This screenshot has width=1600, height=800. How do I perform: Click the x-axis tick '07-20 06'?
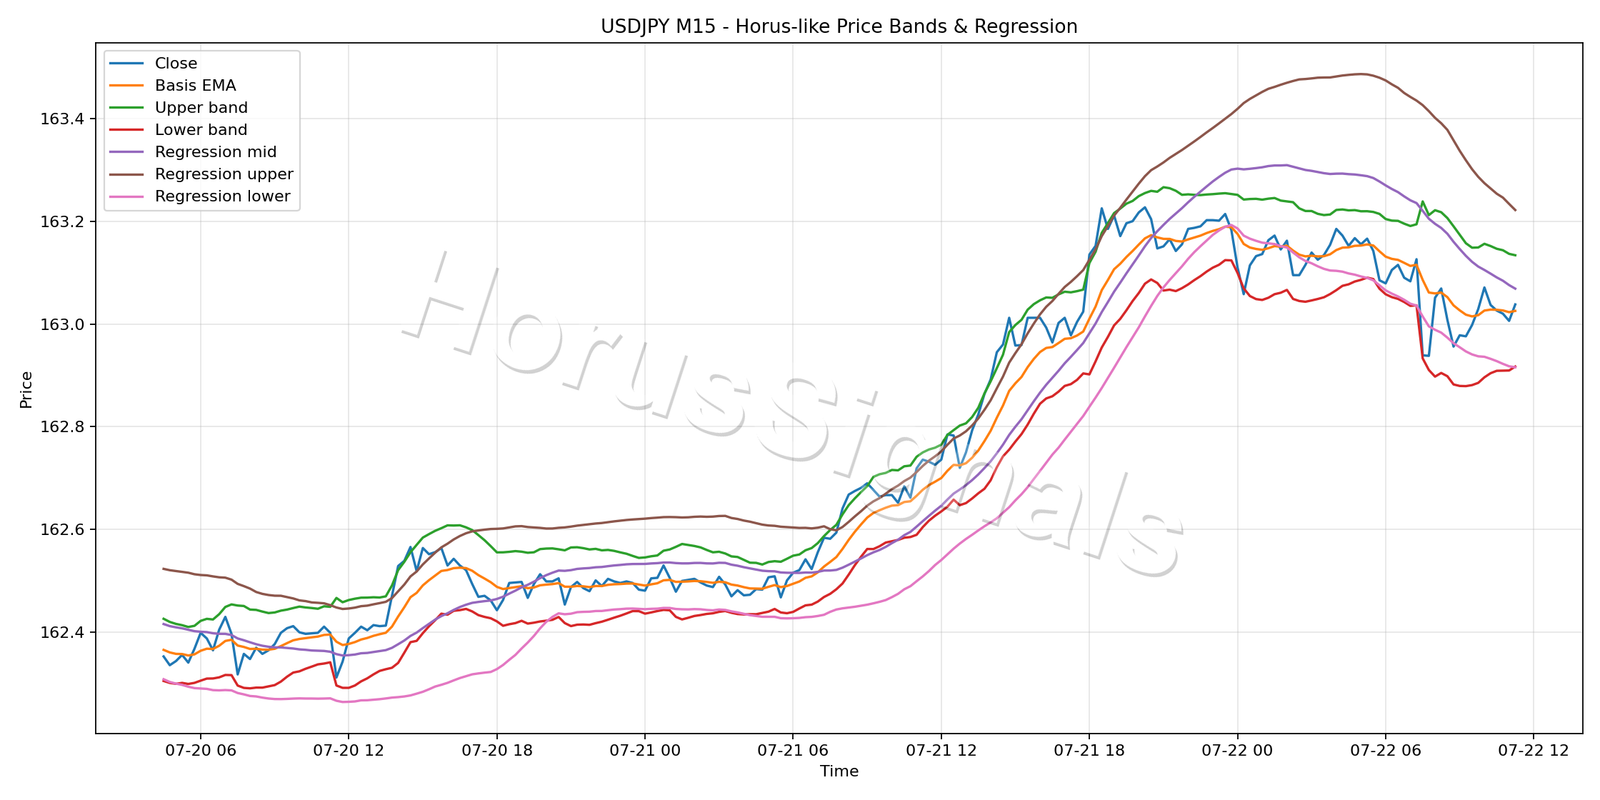tap(200, 750)
